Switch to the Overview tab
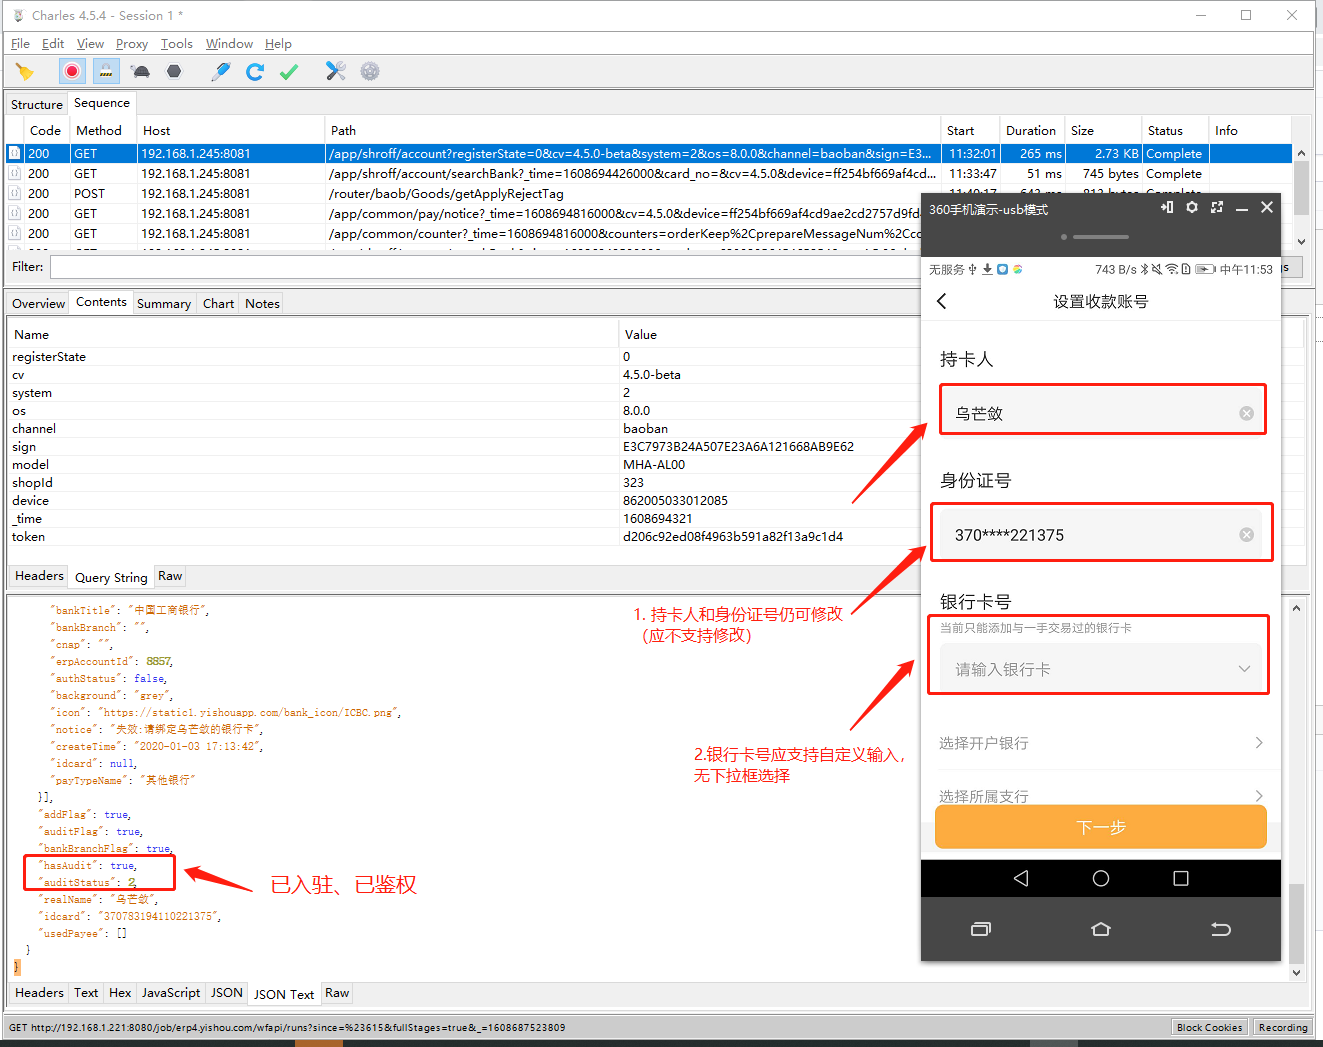This screenshot has height=1047, width=1323. (x=39, y=303)
